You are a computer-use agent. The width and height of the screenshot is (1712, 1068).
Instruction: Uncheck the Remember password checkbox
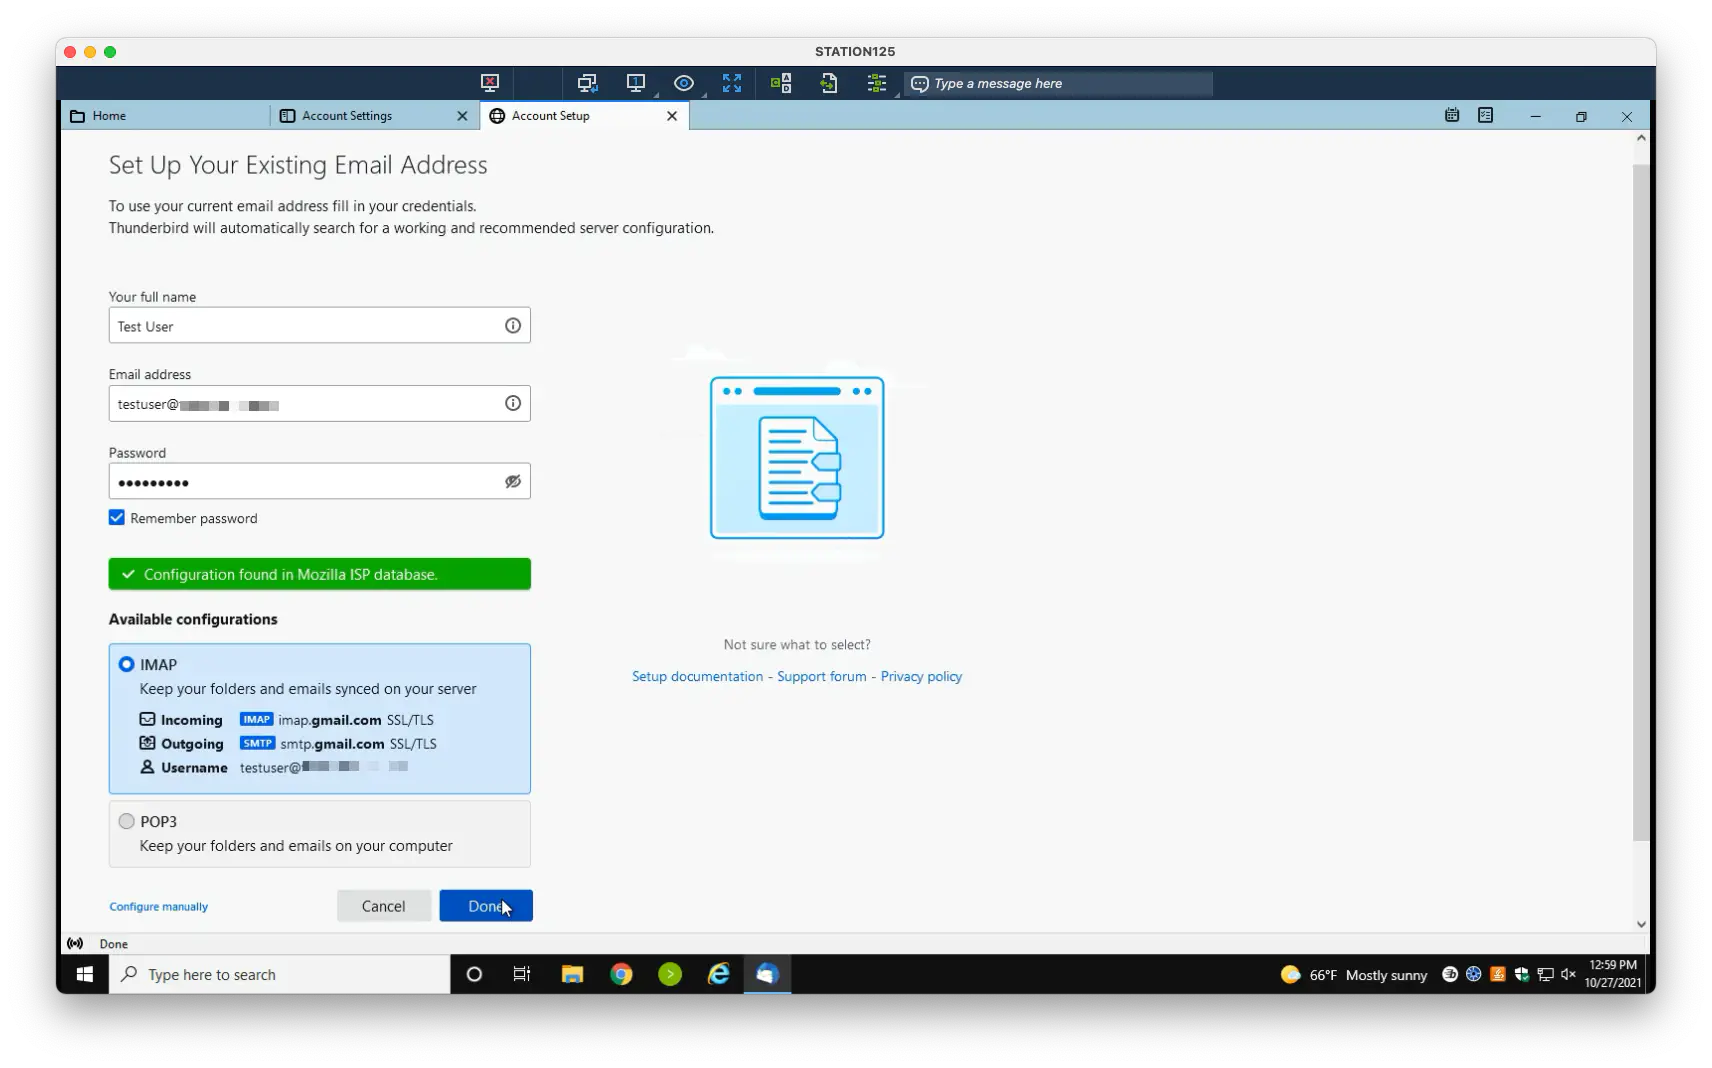117,518
